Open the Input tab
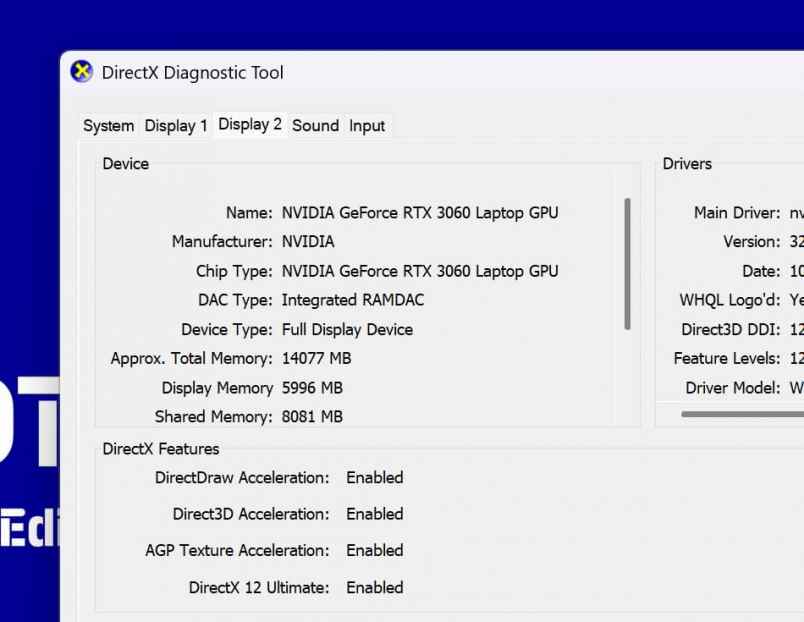The image size is (804, 622). 367,126
